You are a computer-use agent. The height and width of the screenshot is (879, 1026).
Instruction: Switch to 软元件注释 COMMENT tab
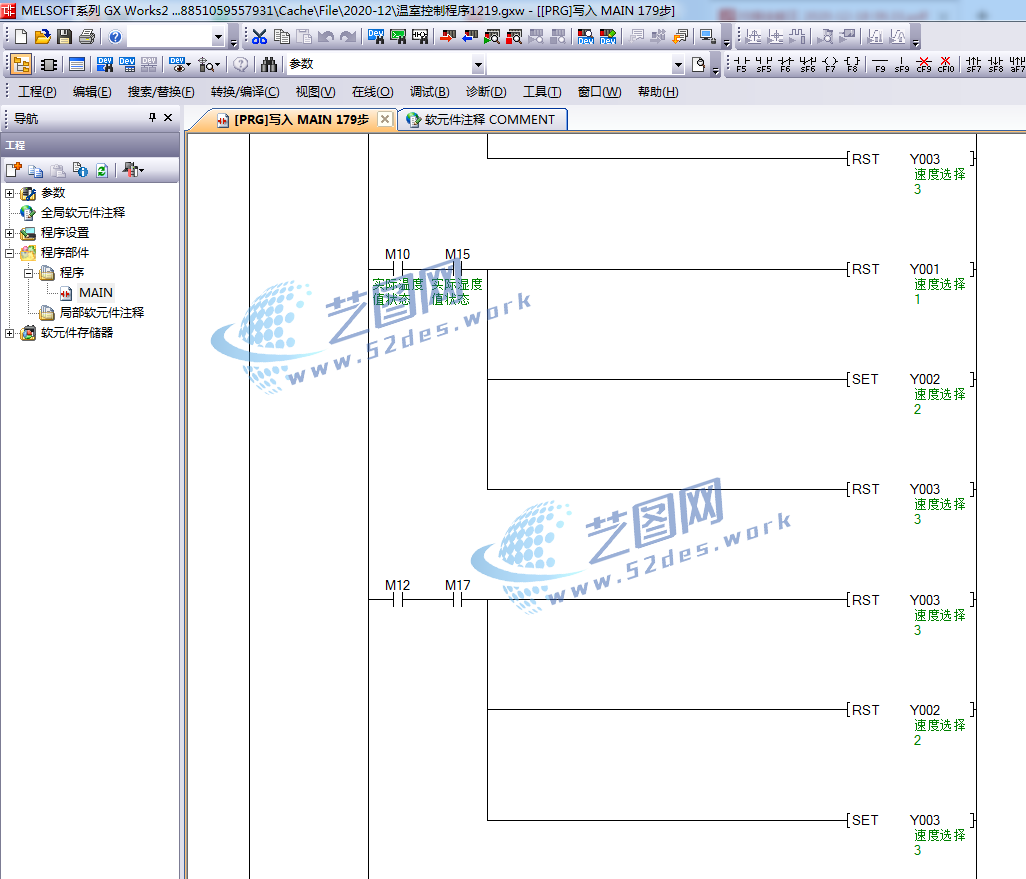[482, 120]
